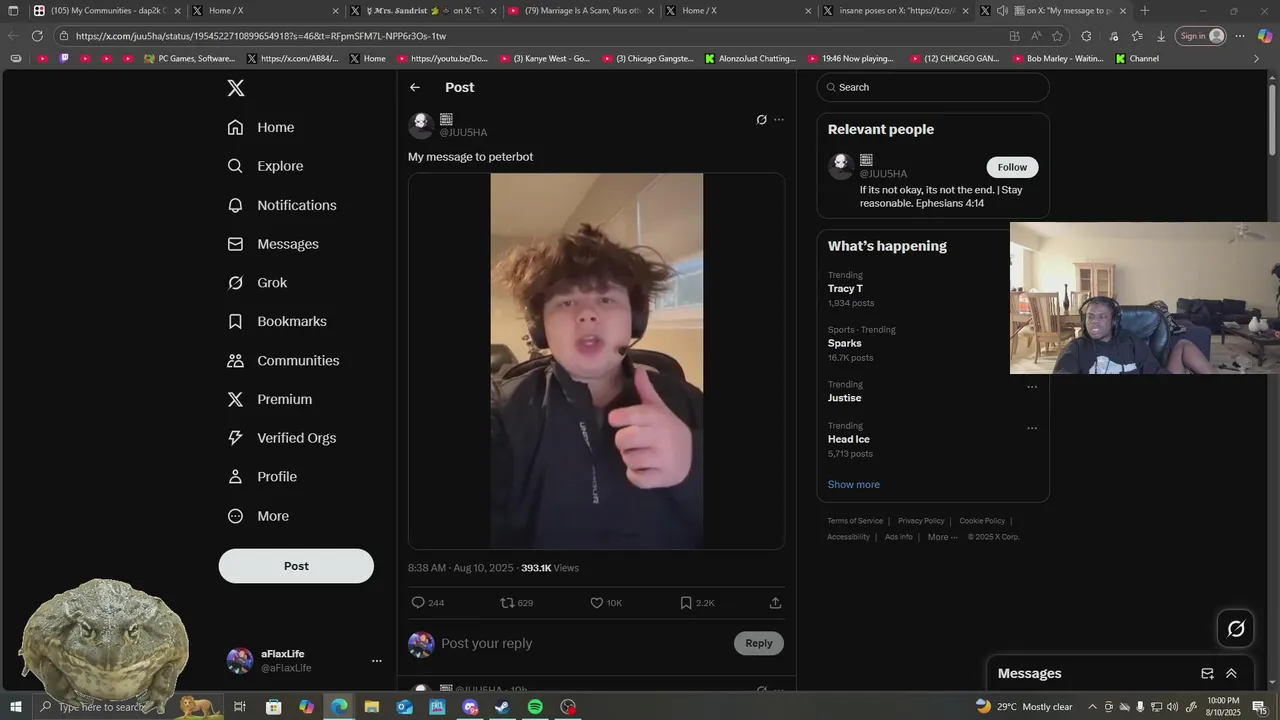Open the Terms of Service link

coord(855,521)
